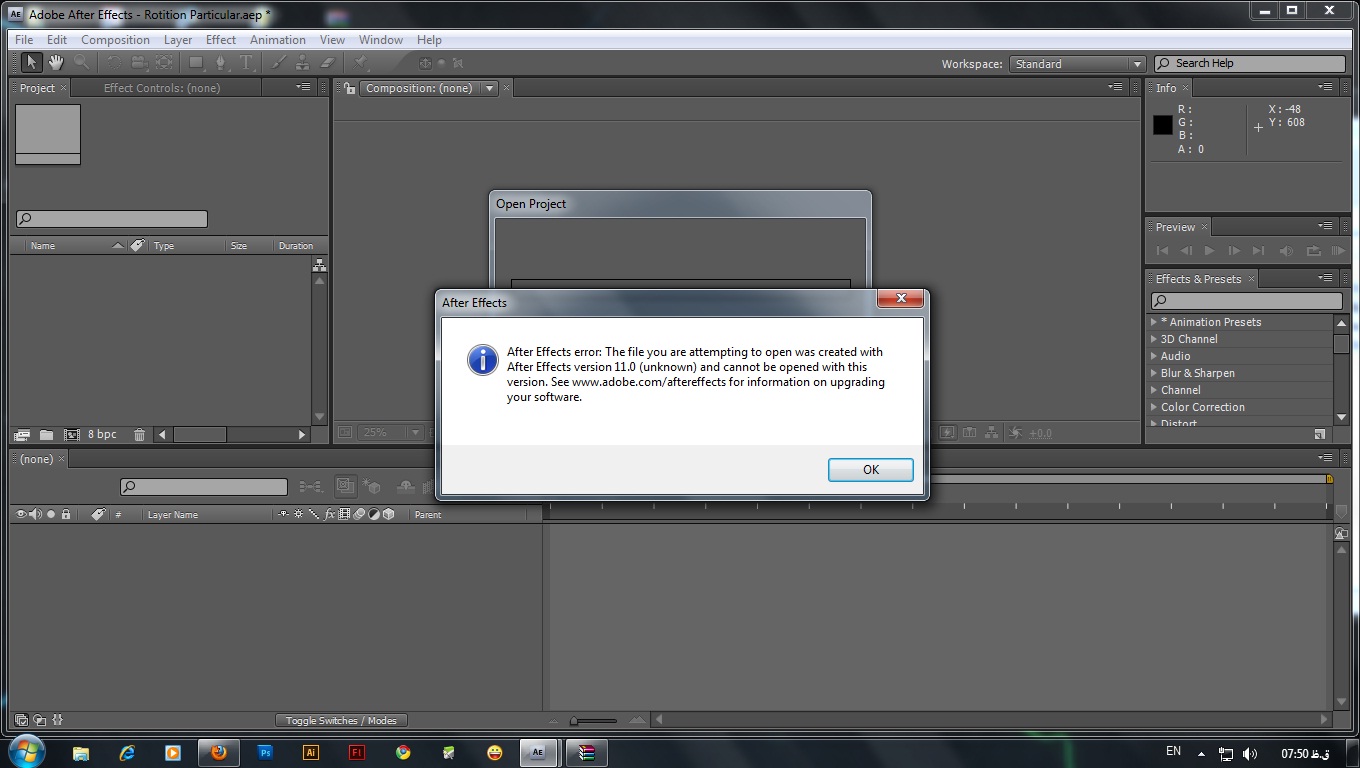This screenshot has width=1360, height=768.
Task: Click the Live Update icon in timeline
Action: coord(346,486)
